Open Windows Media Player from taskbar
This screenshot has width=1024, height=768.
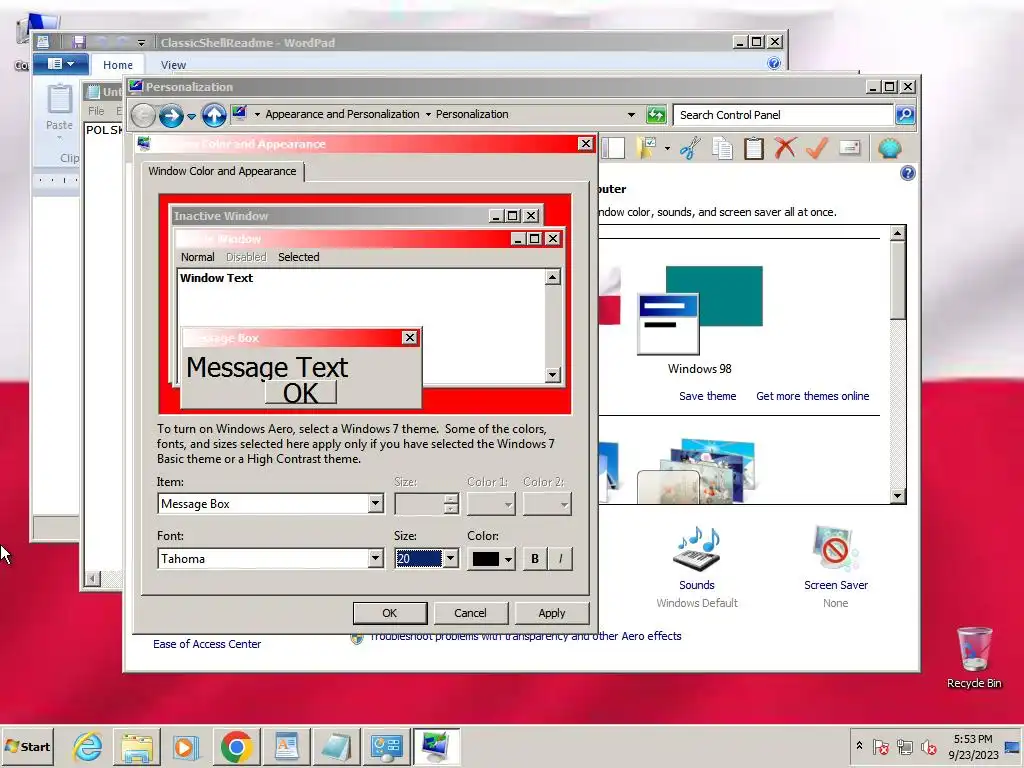click(x=186, y=746)
